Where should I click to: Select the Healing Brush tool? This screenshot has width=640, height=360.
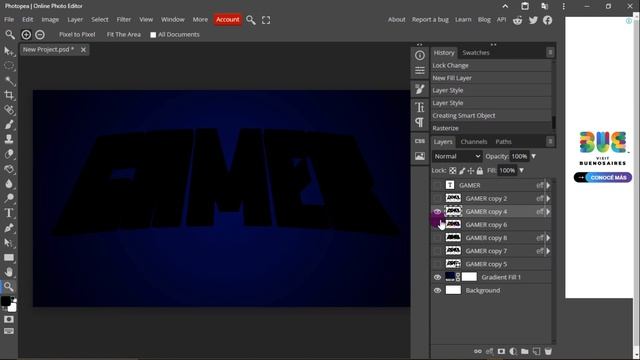9,110
